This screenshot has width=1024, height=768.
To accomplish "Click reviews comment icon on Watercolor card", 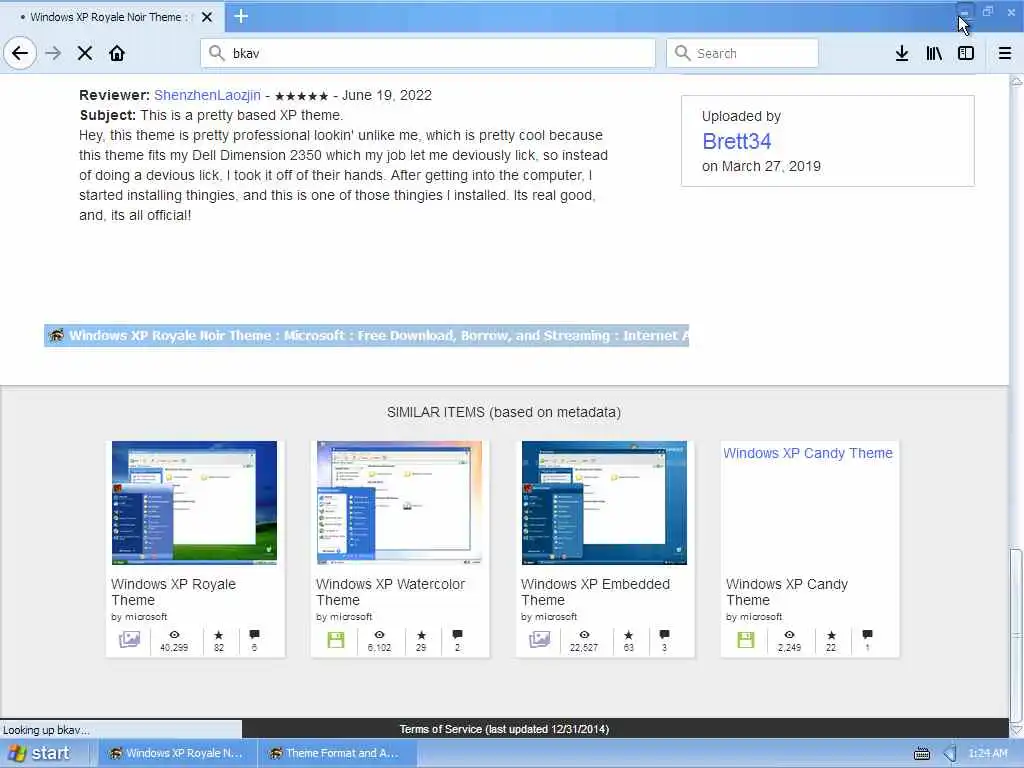I will tap(457, 634).
